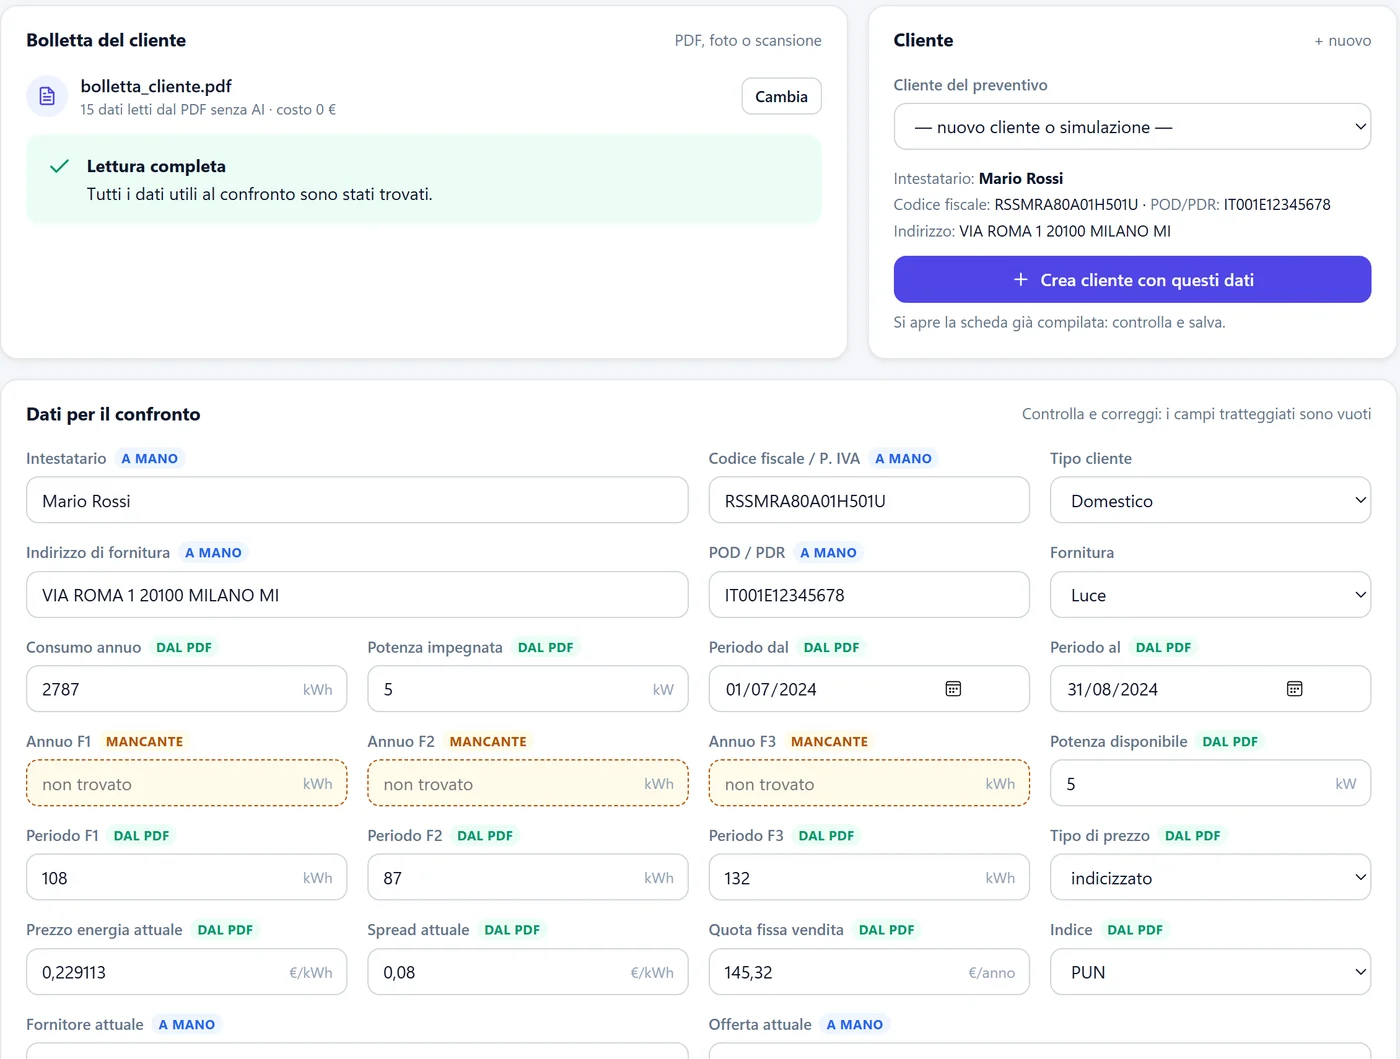Viewport: 1400px width, 1059px height.
Task: Edit the Periodo F1 value field
Action: tap(186, 878)
